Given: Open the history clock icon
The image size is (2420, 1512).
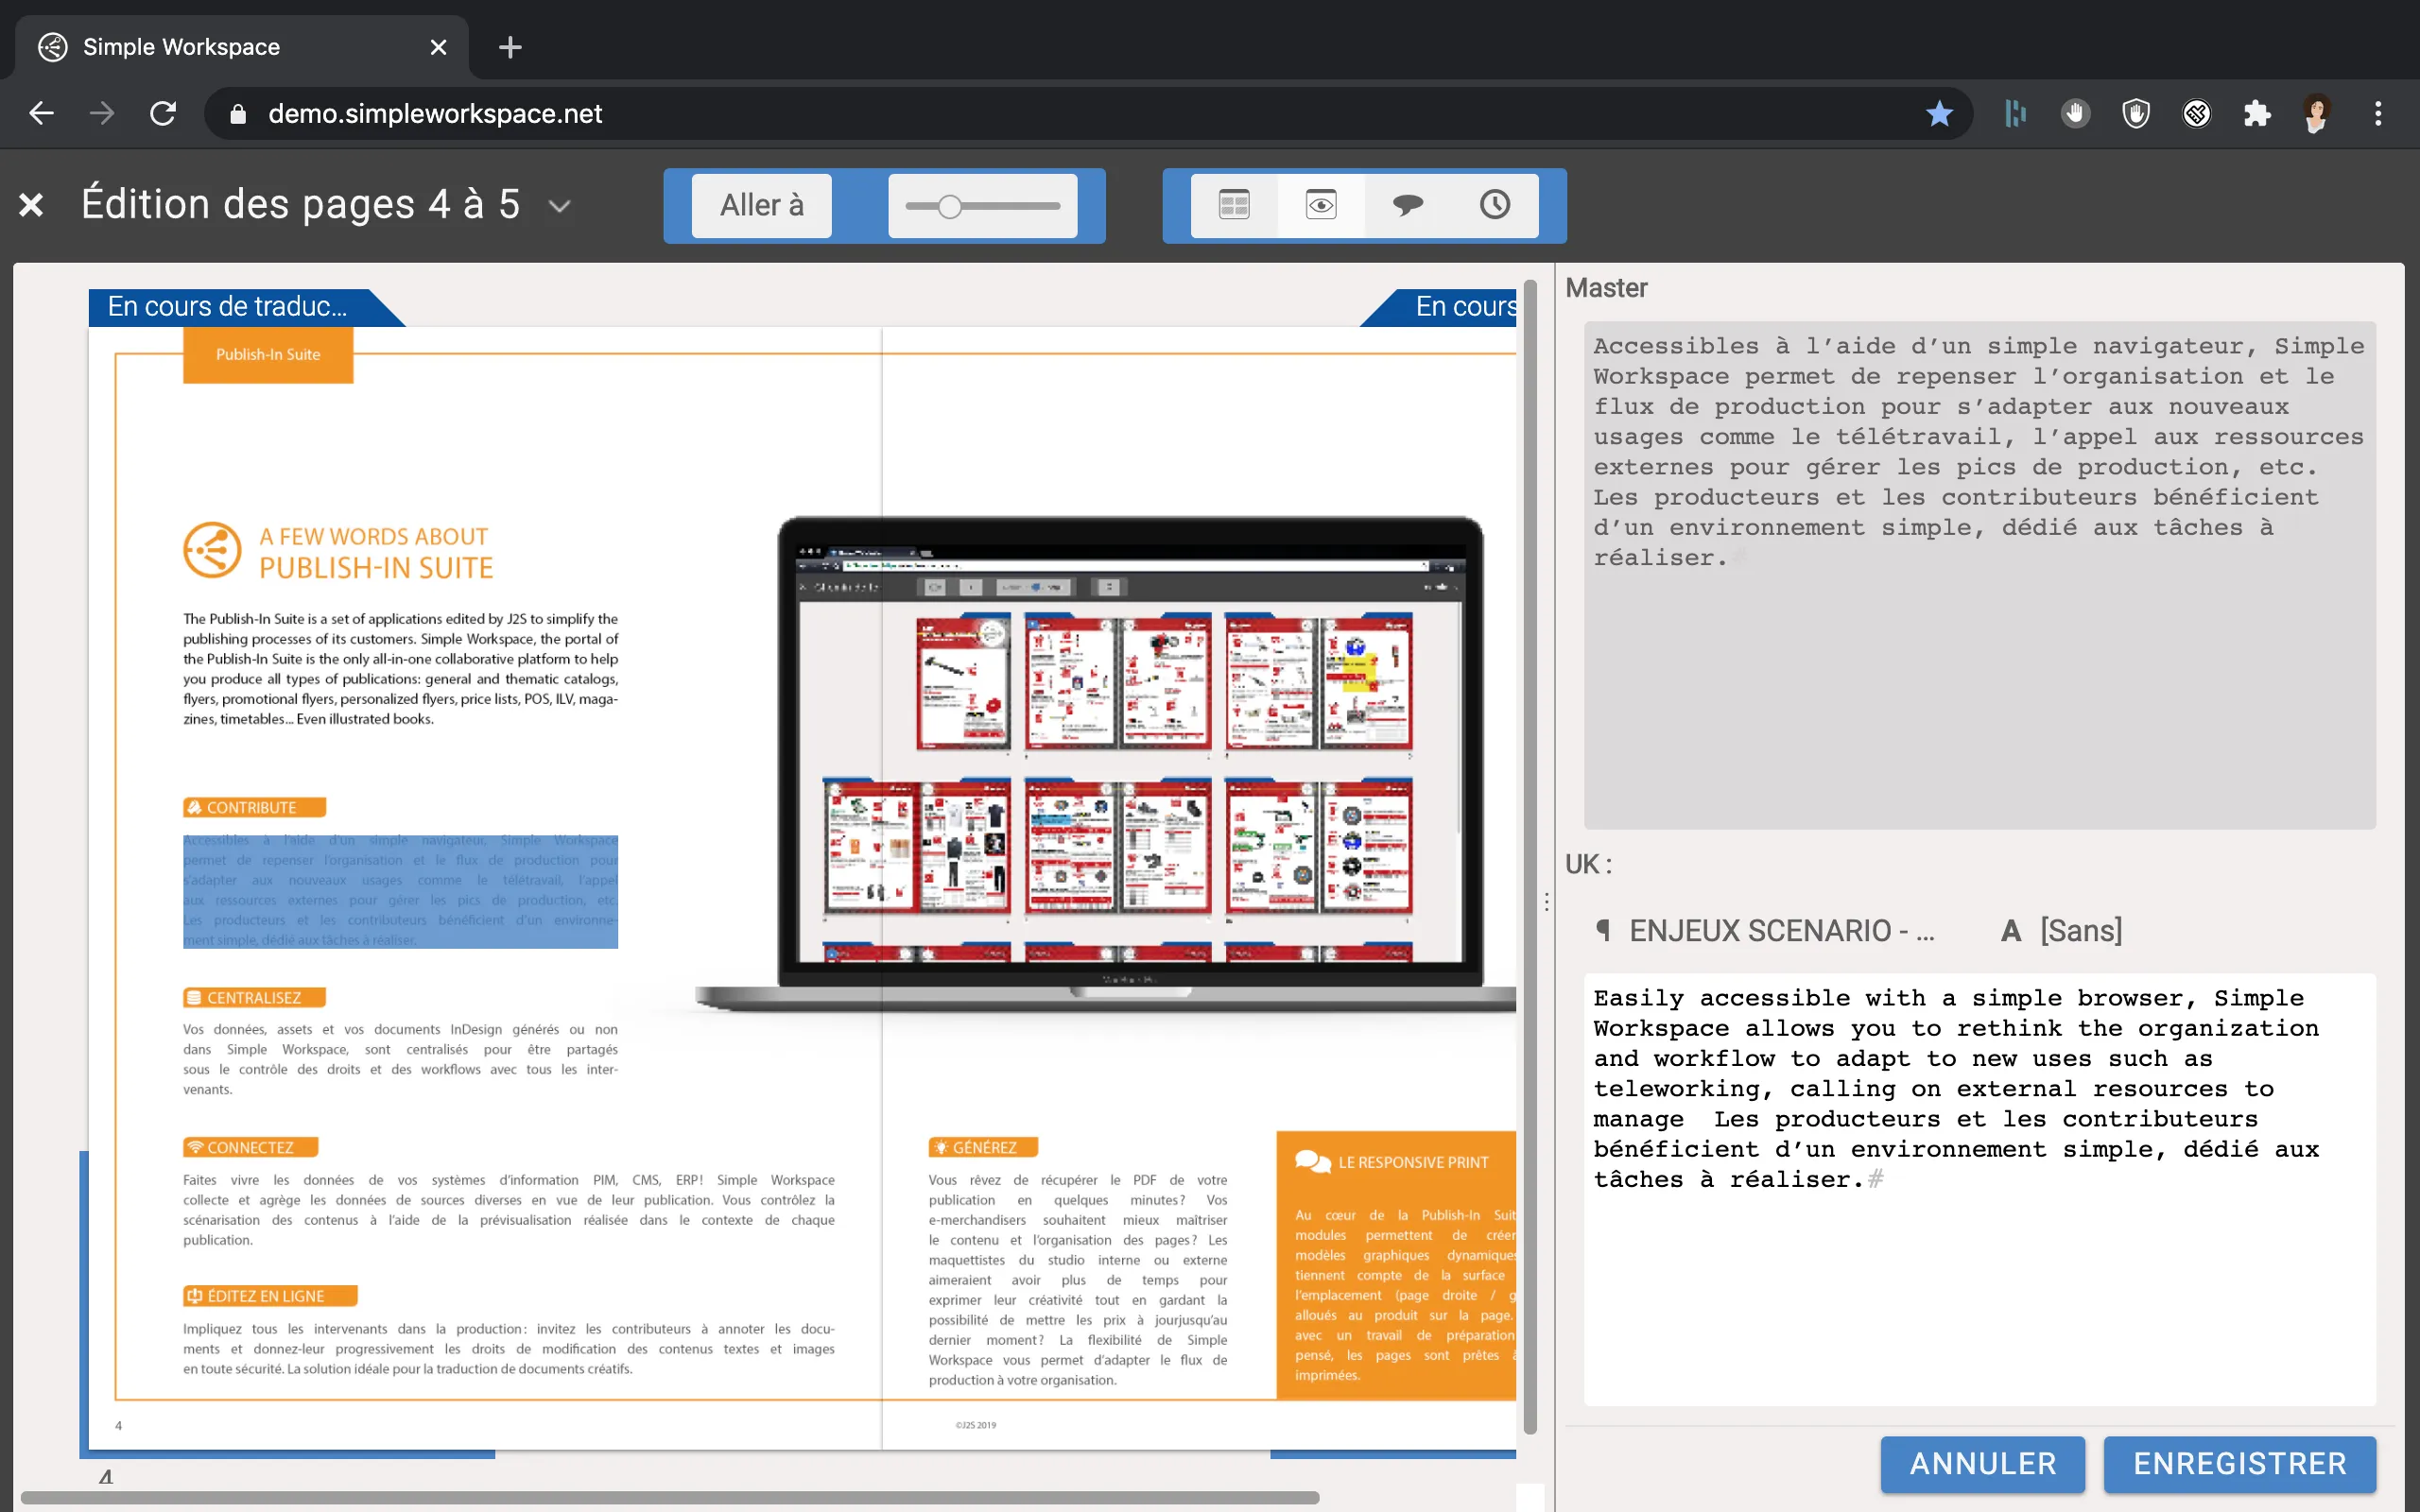Looking at the screenshot, I should point(1494,205).
